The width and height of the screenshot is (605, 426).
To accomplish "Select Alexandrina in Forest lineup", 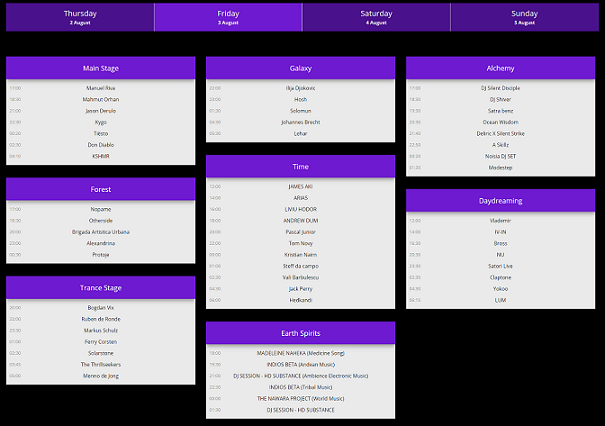I will coord(101,243).
